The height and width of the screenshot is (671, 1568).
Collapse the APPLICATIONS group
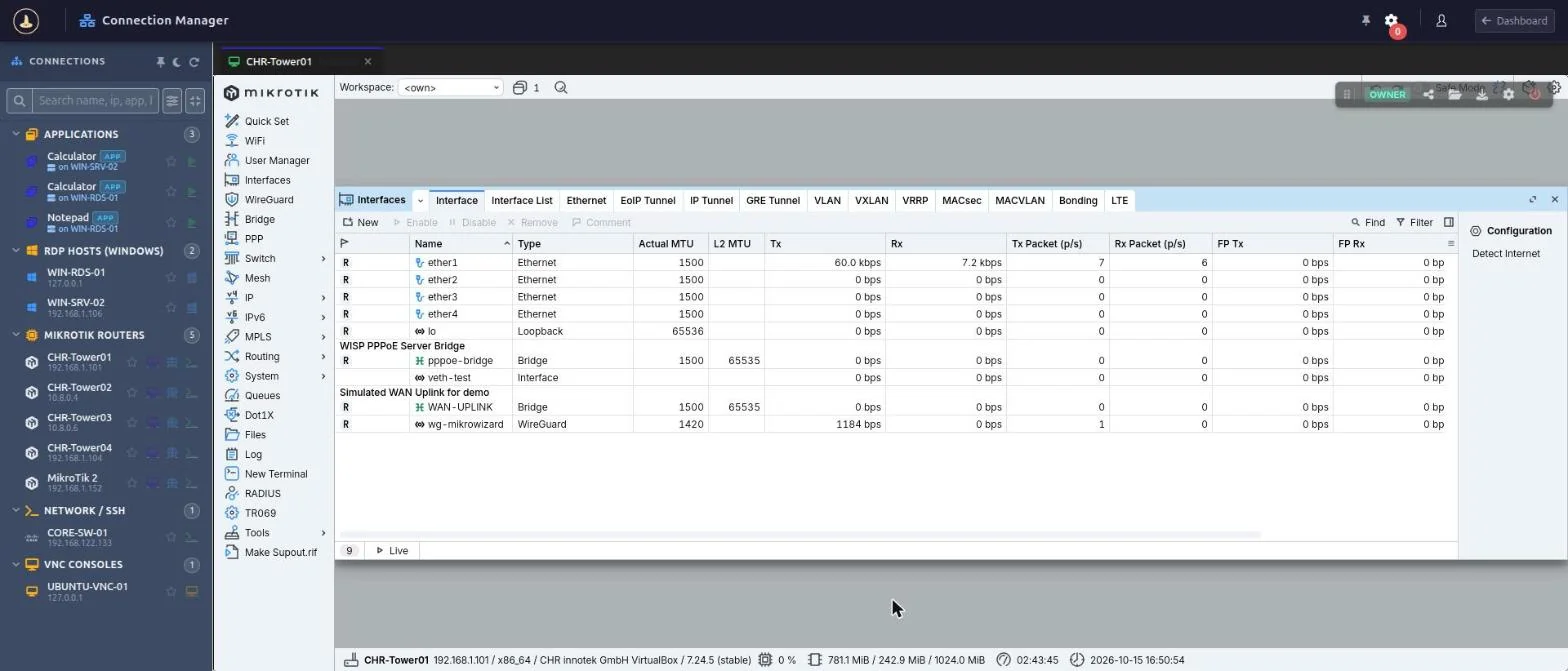click(16, 134)
